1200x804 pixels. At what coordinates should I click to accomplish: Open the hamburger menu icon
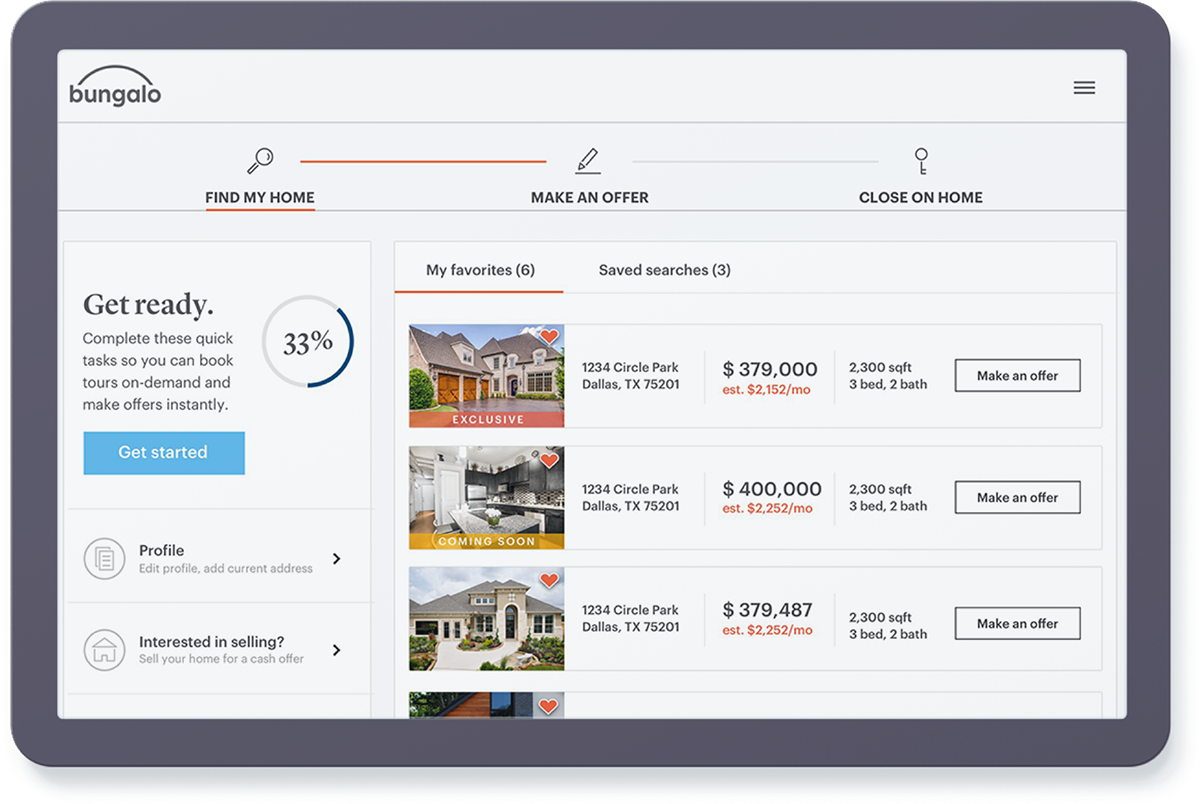[x=1084, y=88]
